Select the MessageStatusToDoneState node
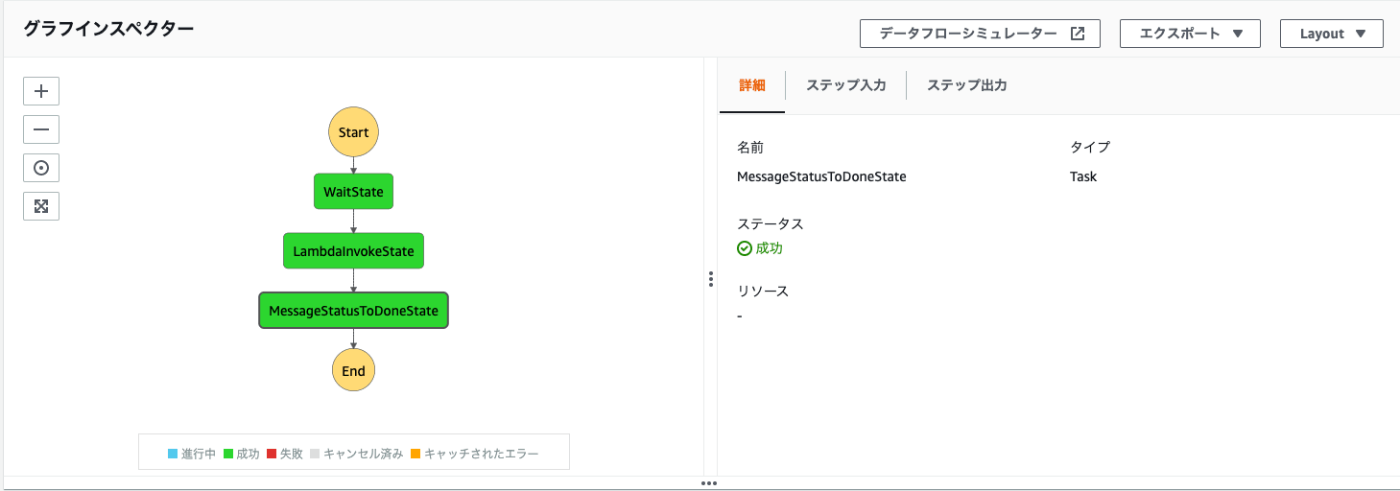The width and height of the screenshot is (1400, 491). (353, 311)
